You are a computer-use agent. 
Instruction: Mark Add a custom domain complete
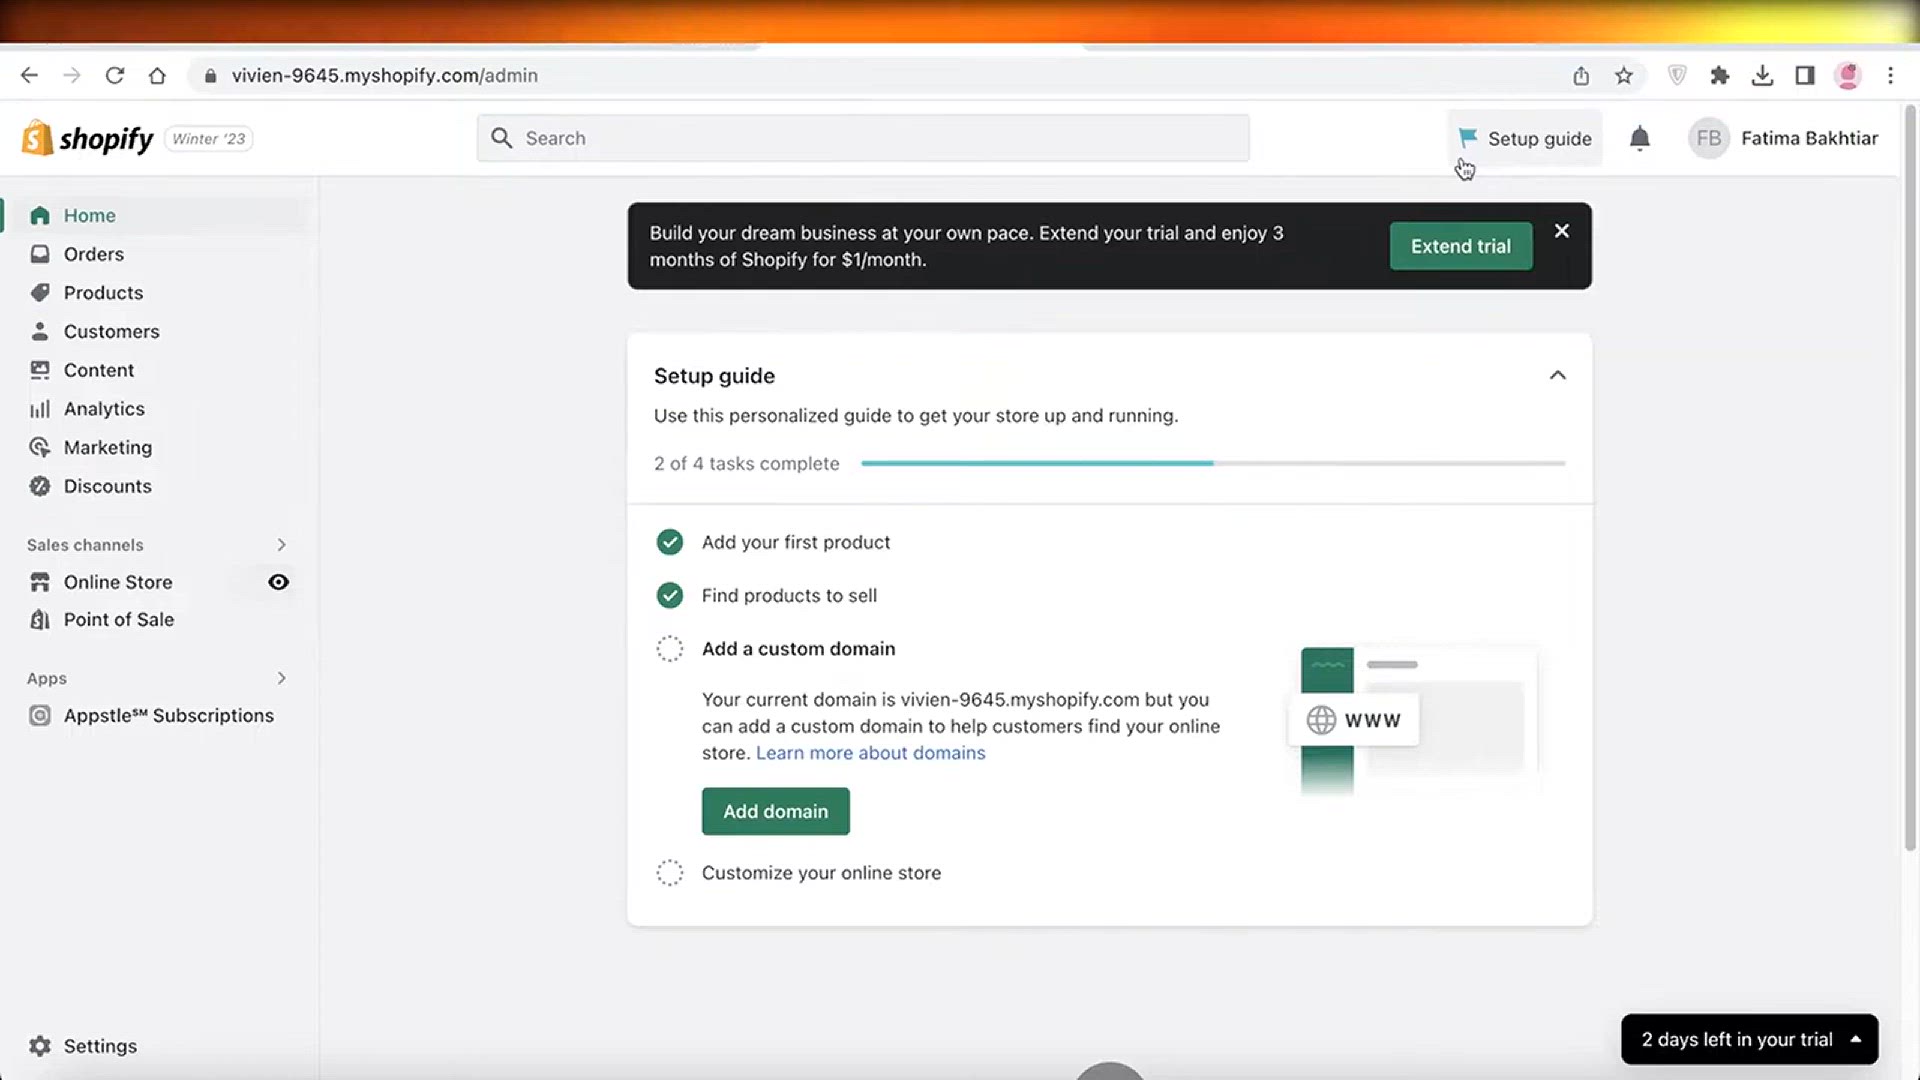pyautogui.click(x=669, y=649)
